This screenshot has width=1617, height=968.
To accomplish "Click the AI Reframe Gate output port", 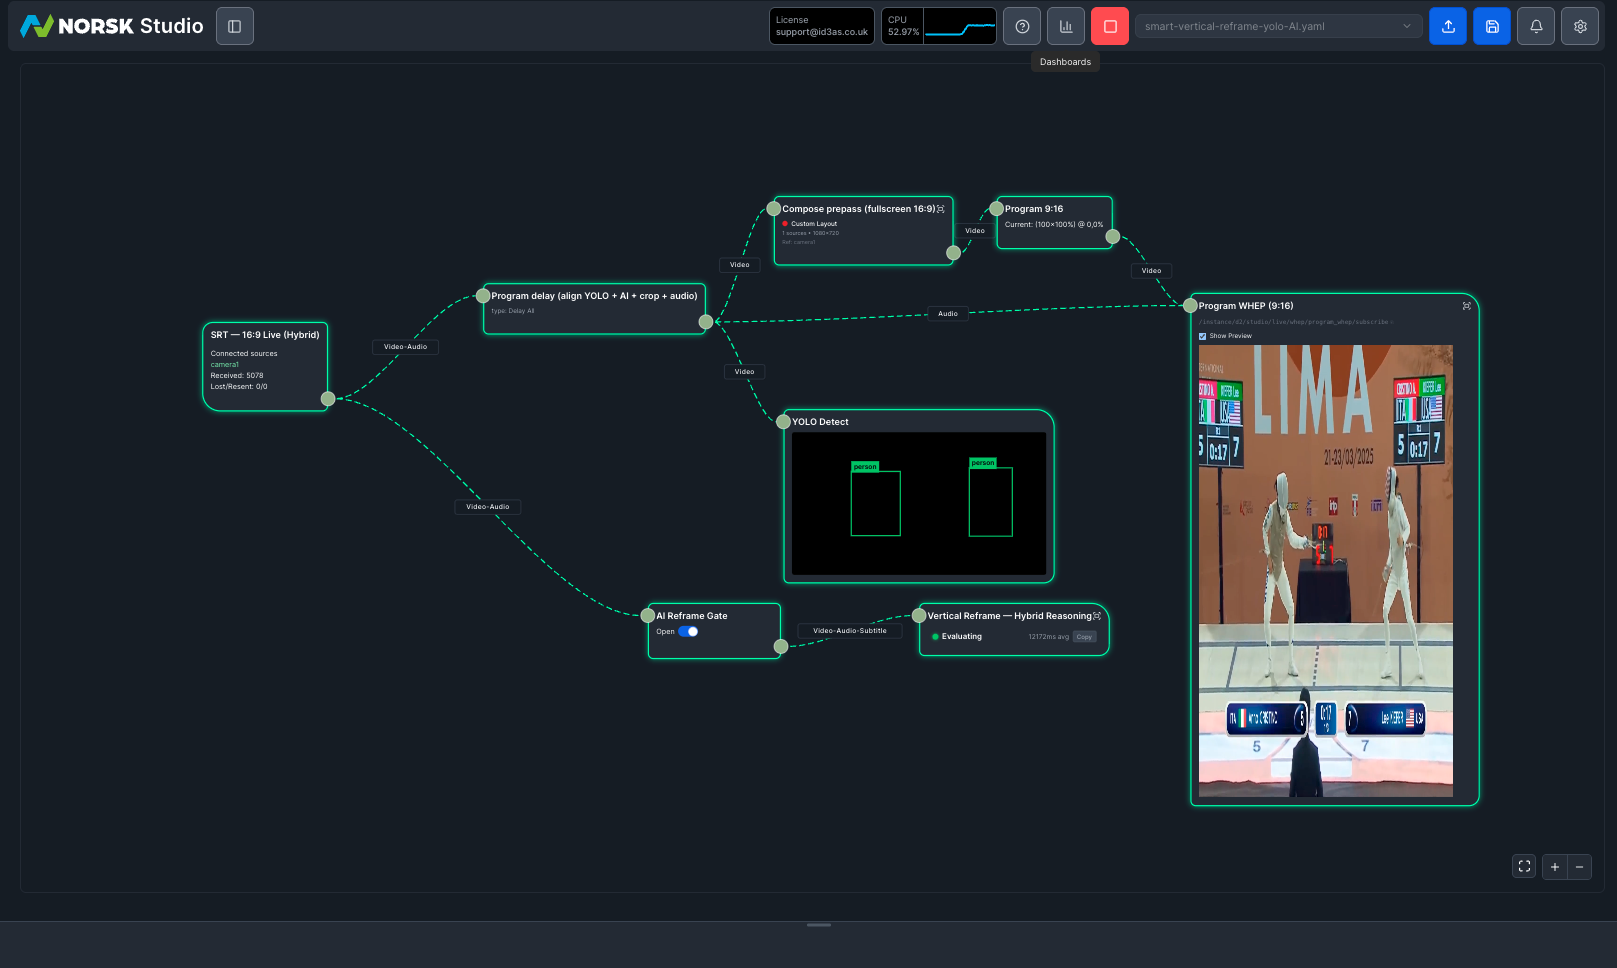I will point(781,647).
